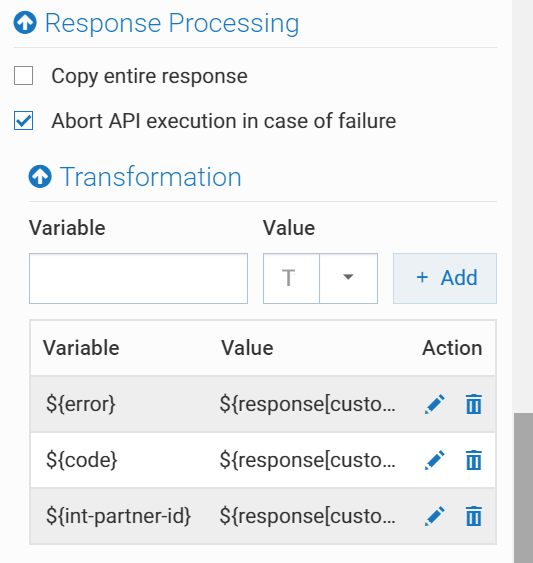Click the vertical scrollbar thumb

(x=523, y=488)
